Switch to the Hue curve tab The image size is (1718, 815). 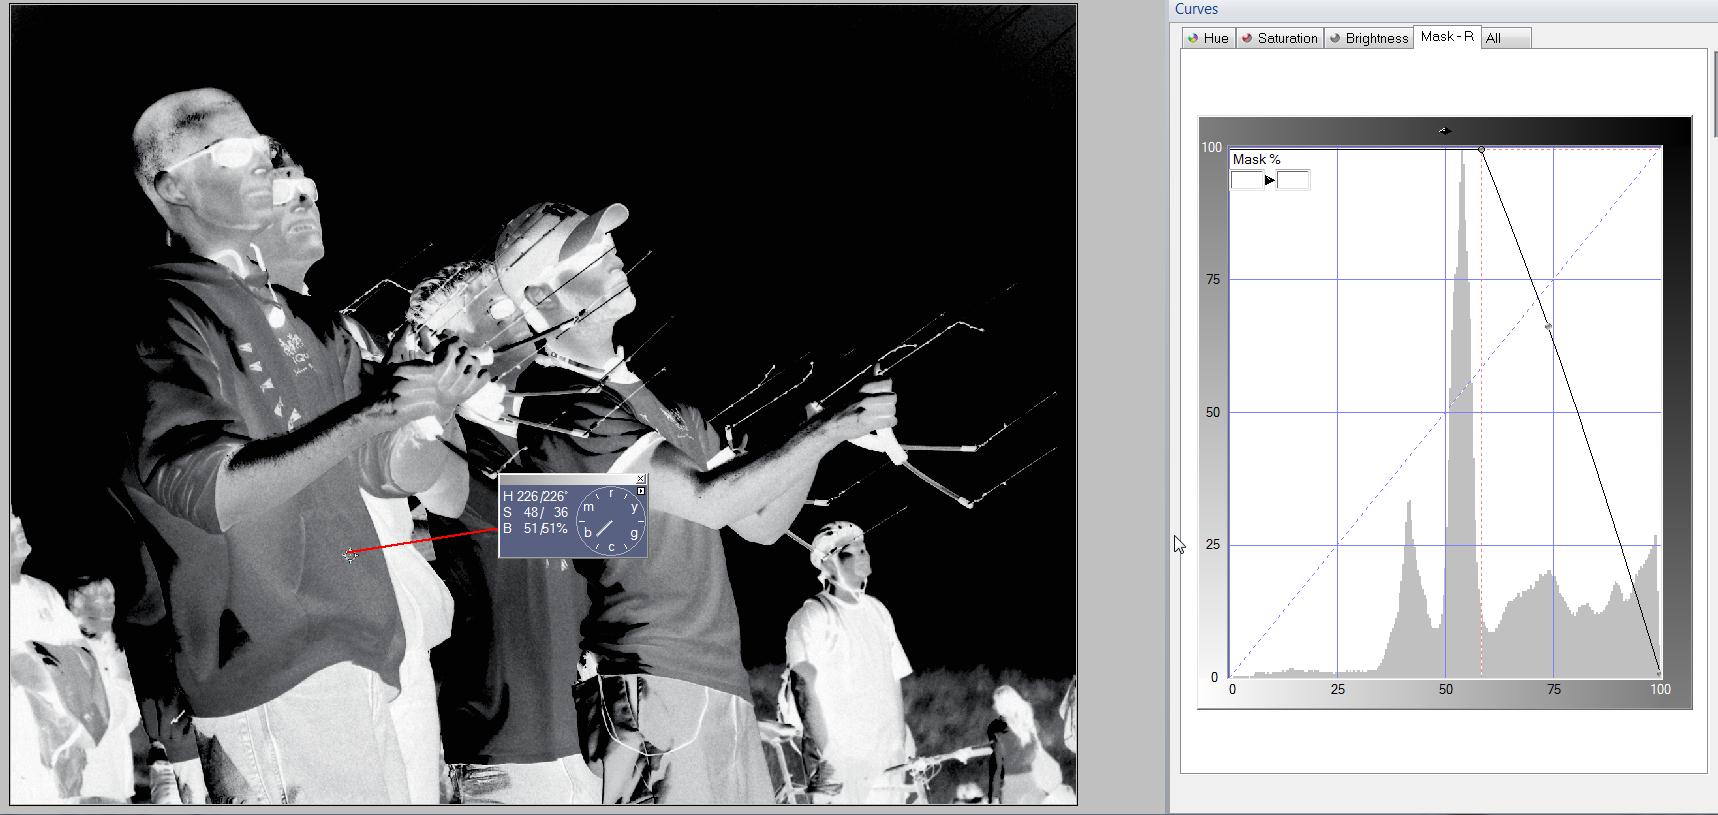(x=1207, y=38)
